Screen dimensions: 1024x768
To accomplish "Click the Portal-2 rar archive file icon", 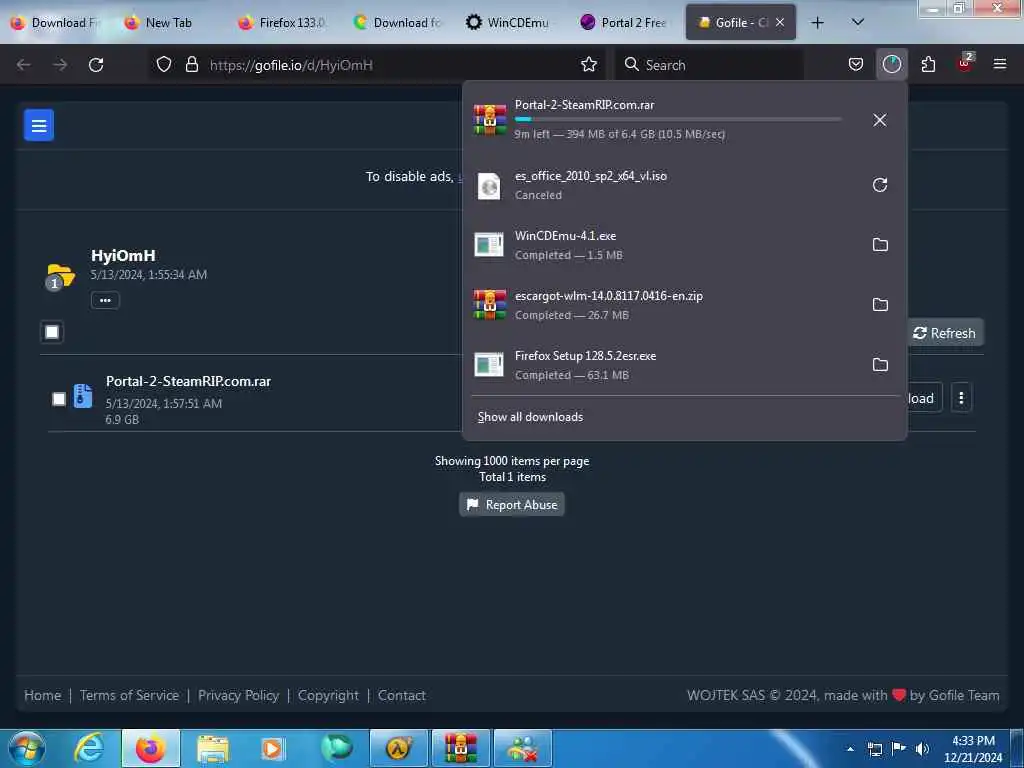I will 83,396.
